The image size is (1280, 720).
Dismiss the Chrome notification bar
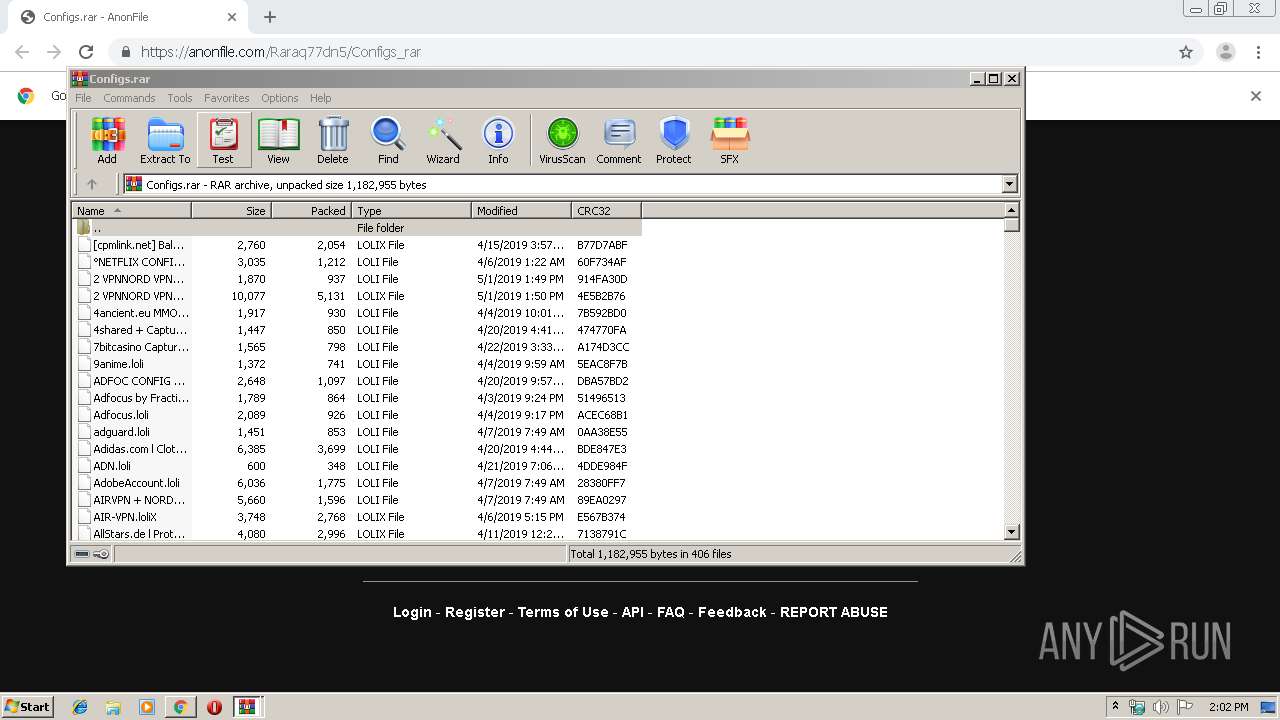coord(1256,96)
